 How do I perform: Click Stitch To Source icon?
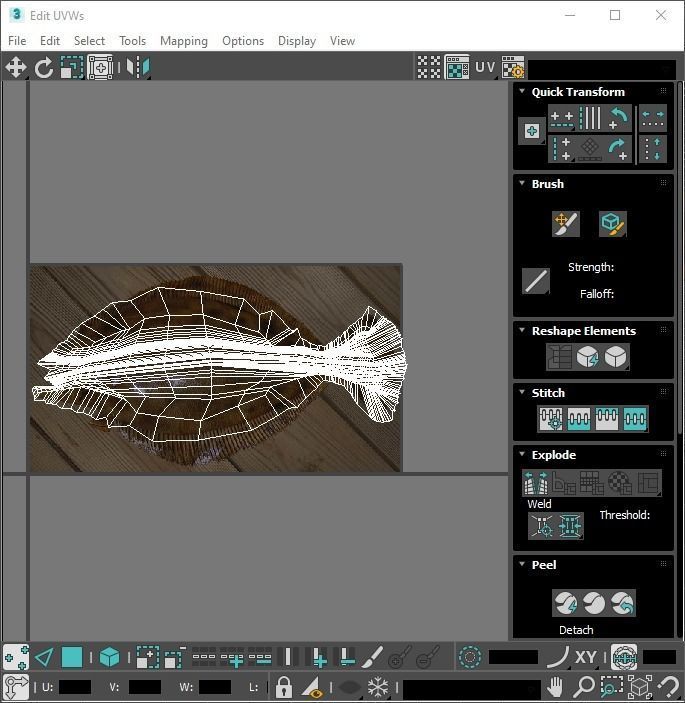(x=607, y=419)
